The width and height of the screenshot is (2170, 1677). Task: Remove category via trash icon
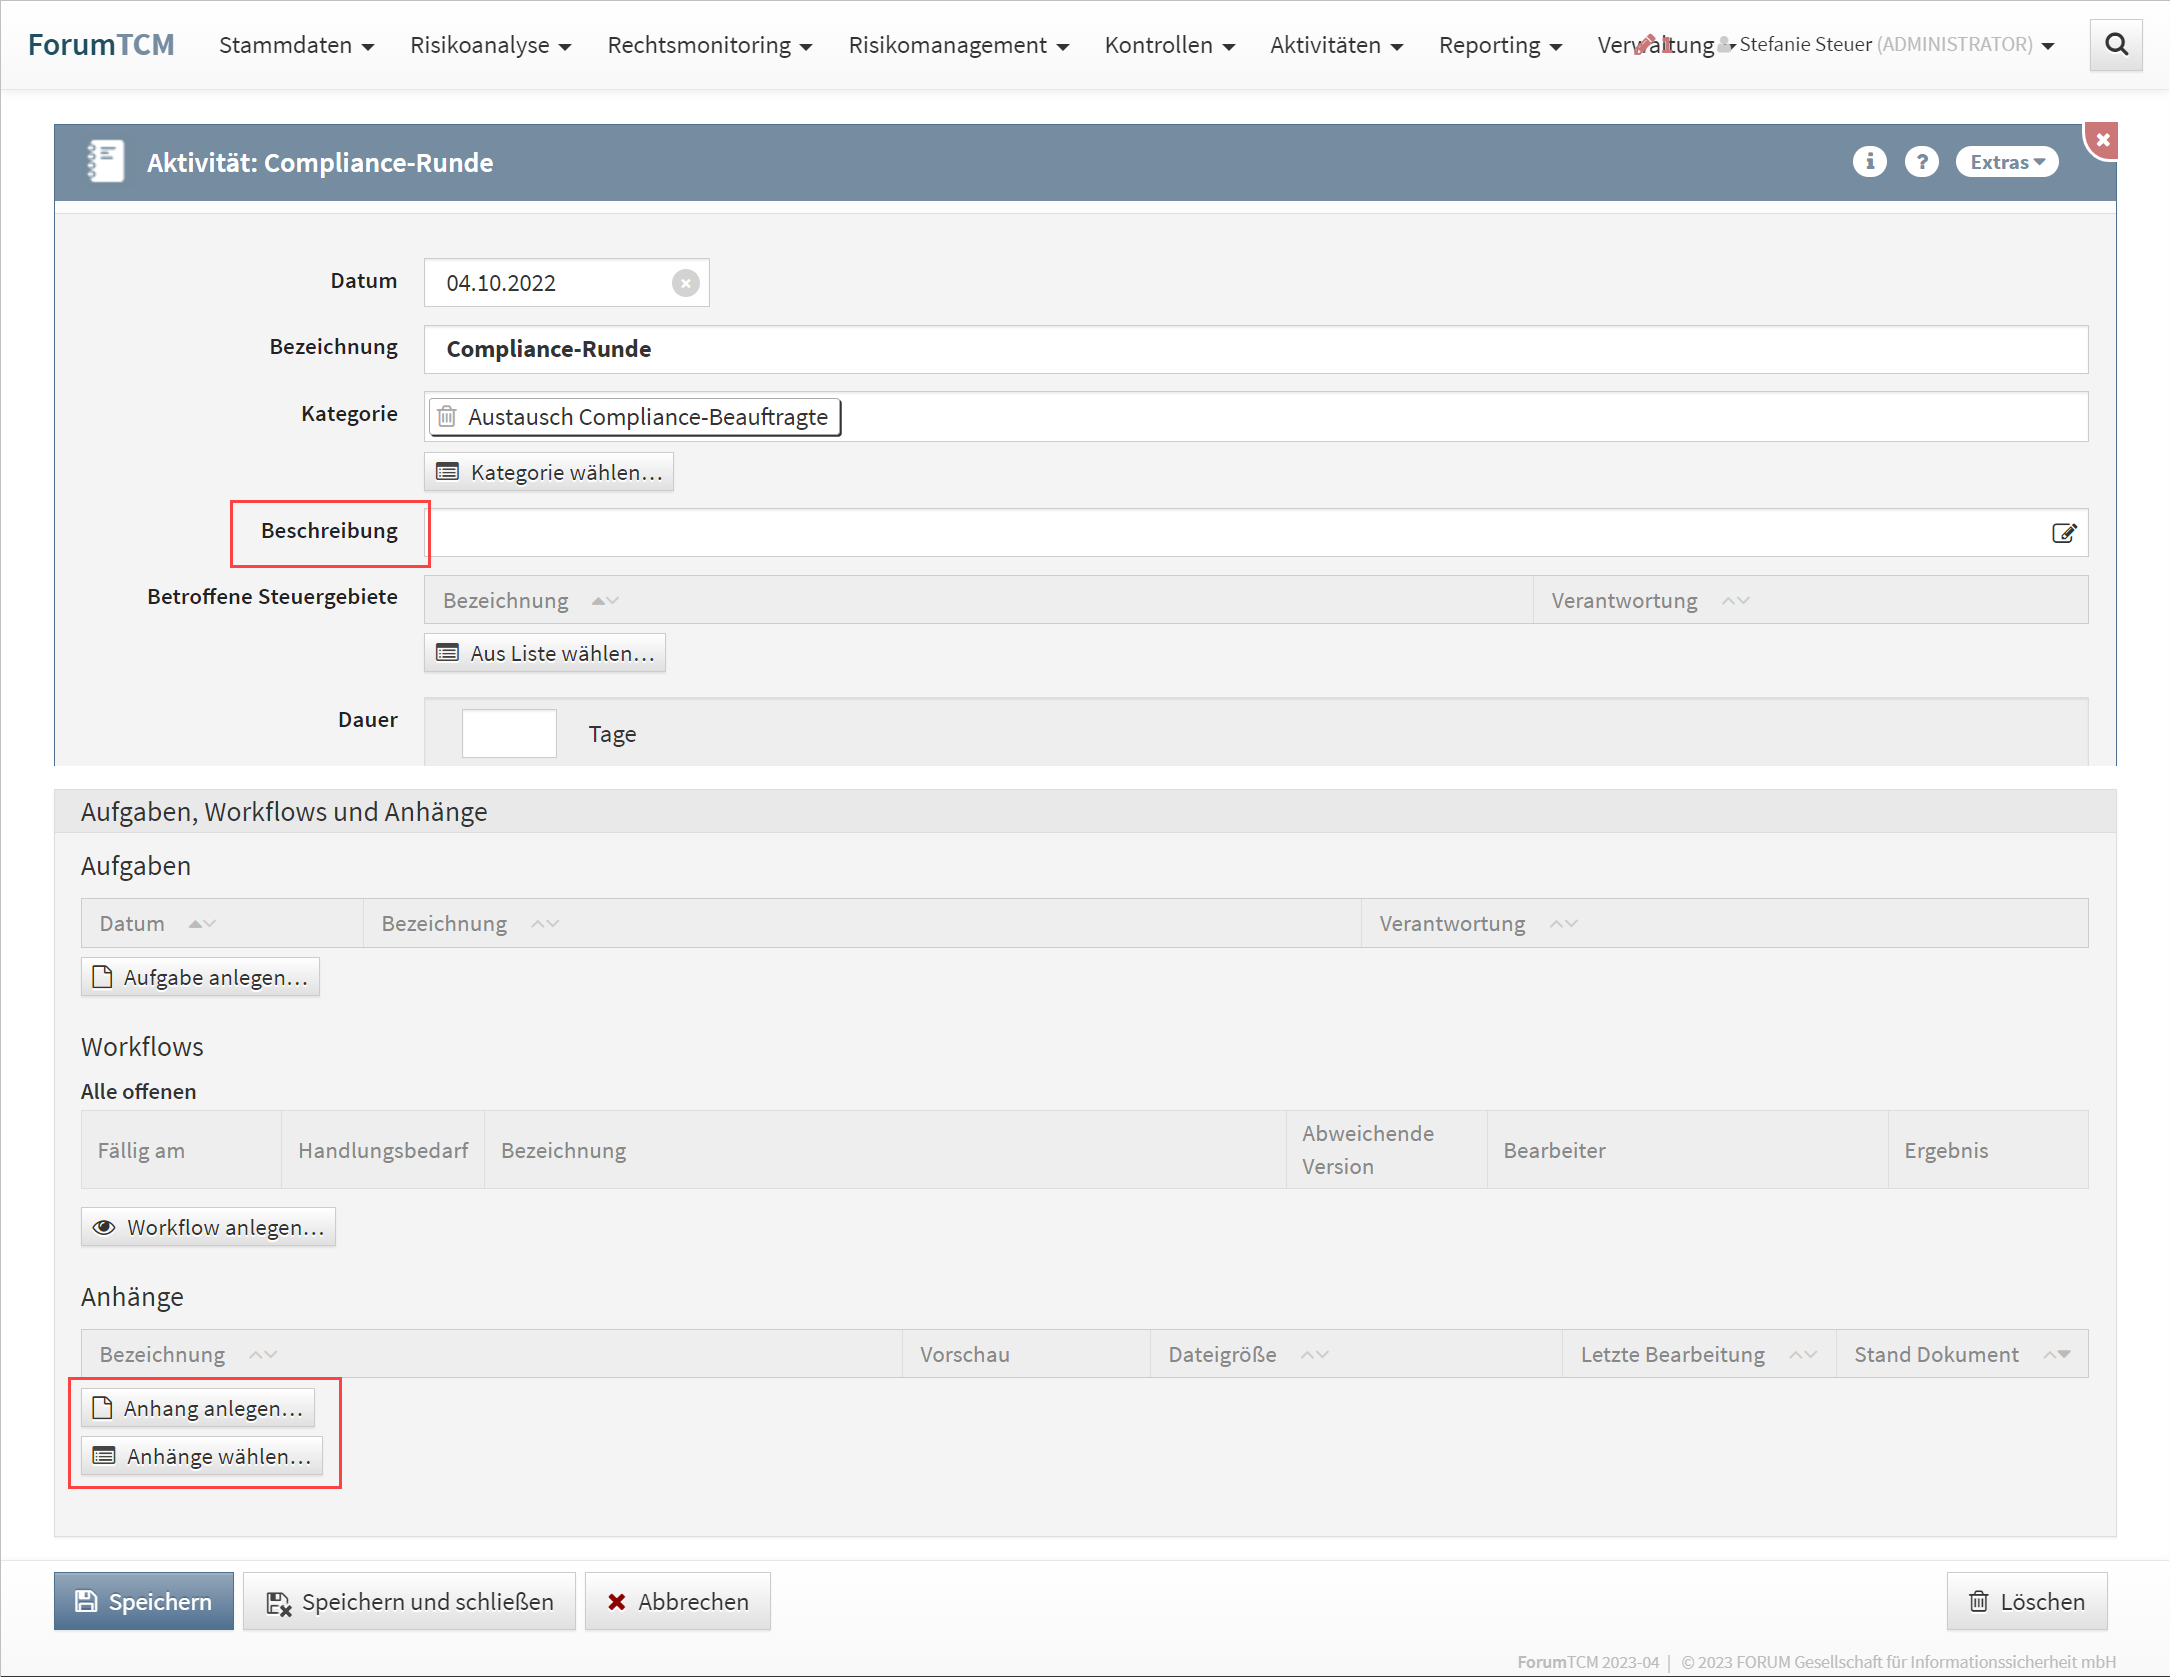[447, 417]
